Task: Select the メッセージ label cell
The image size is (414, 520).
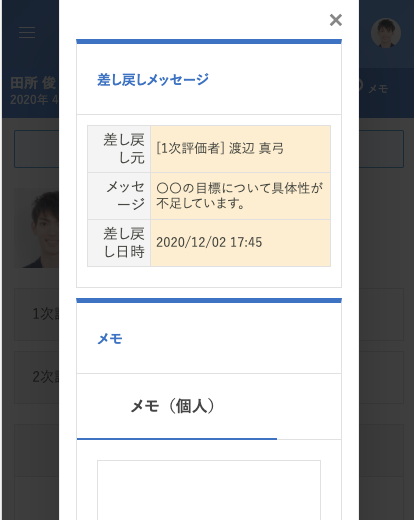Action: [119, 196]
